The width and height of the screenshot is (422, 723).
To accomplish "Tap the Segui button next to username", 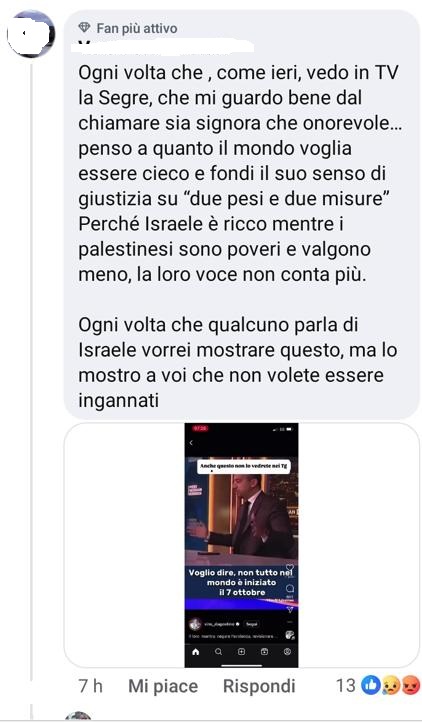I will point(251,624).
